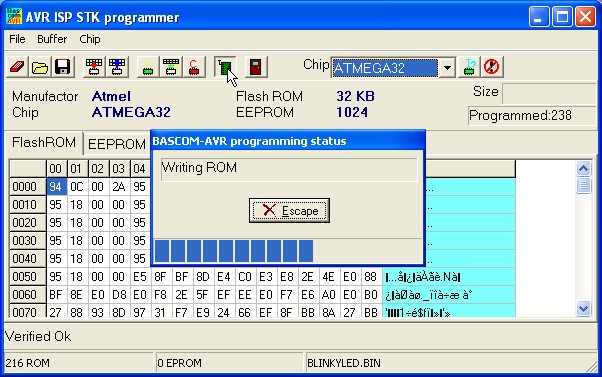Click the scroll down arrow of hex view

(583, 308)
